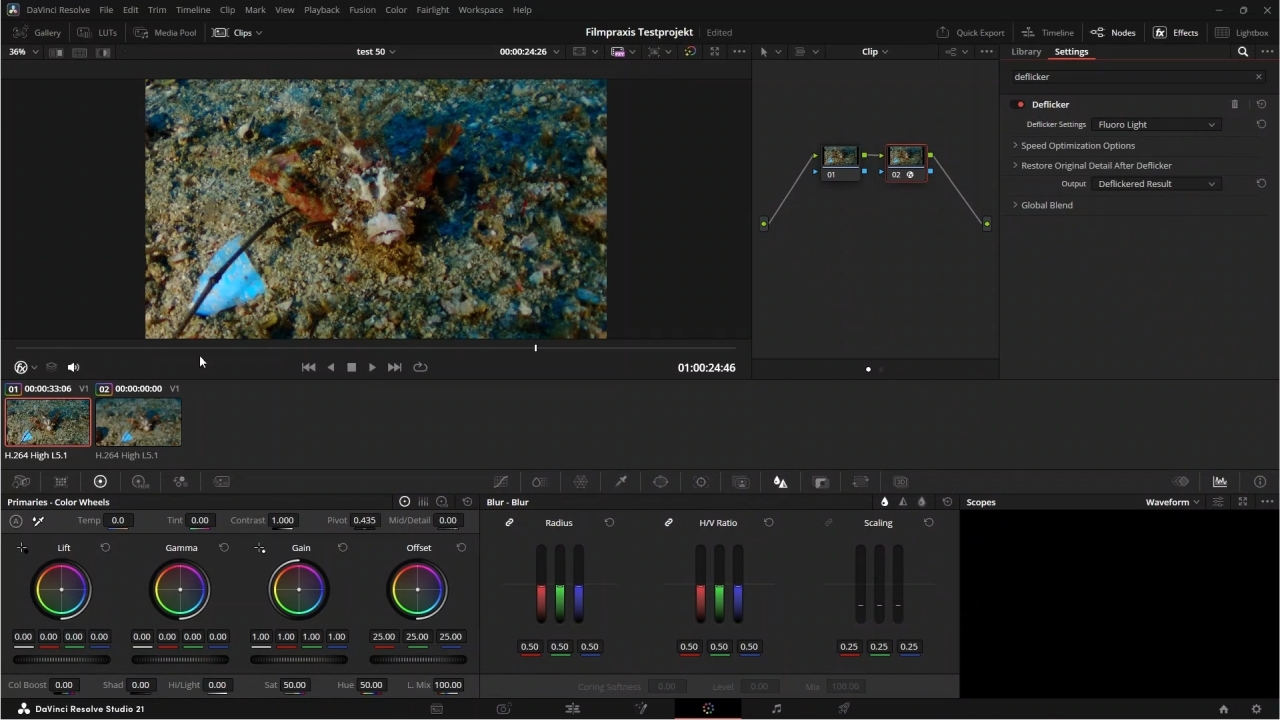Switch Primaries to Color Wheels mode
The width and height of the screenshot is (1280, 720).
coord(404,502)
